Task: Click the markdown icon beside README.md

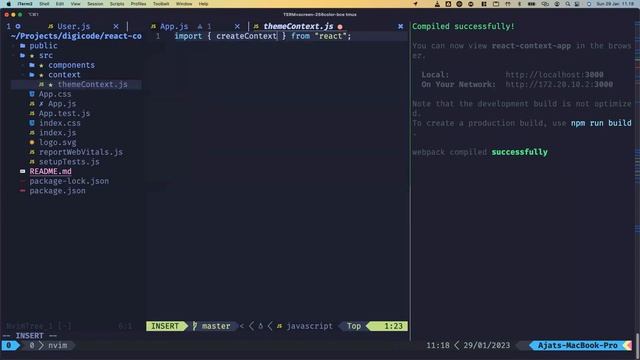Action: click(x=22, y=171)
